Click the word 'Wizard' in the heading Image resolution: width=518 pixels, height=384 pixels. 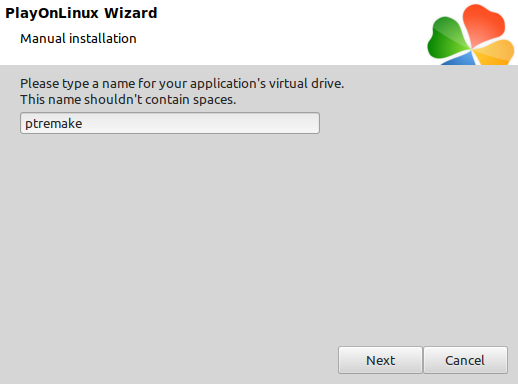coord(130,13)
